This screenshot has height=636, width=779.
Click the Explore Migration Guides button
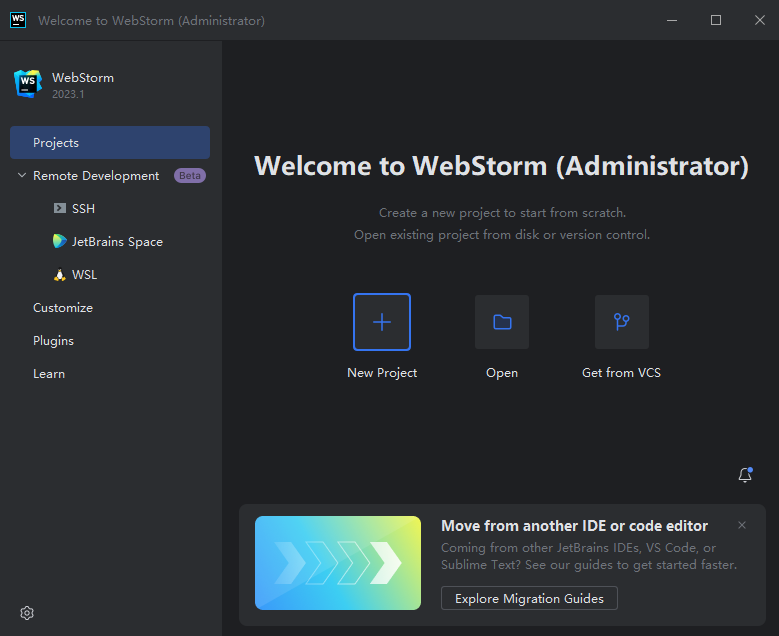pyautogui.click(x=529, y=598)
